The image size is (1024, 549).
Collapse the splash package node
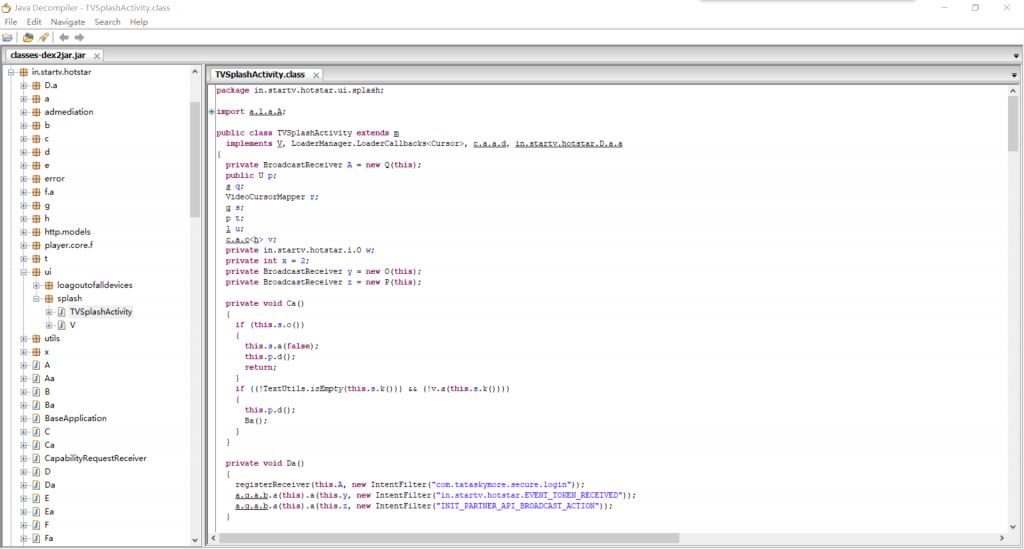36,298
